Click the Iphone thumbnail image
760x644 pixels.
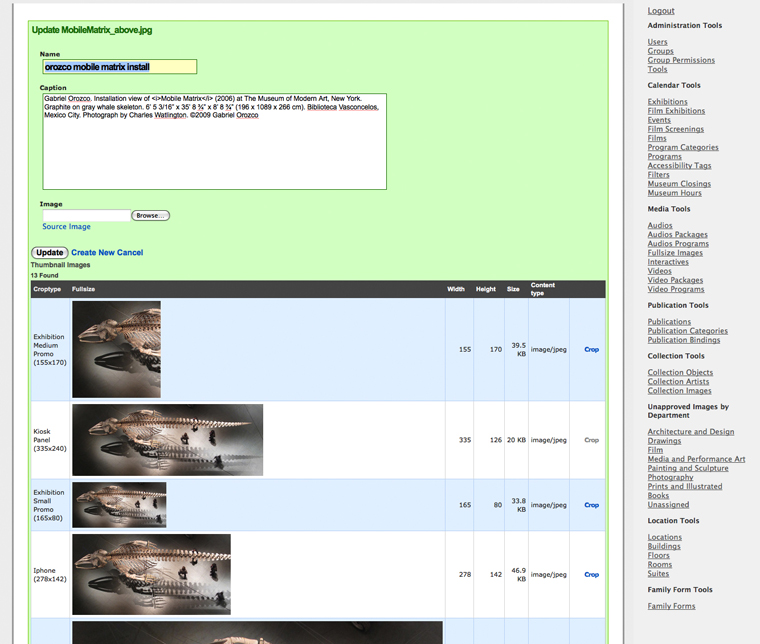(151, 574)
